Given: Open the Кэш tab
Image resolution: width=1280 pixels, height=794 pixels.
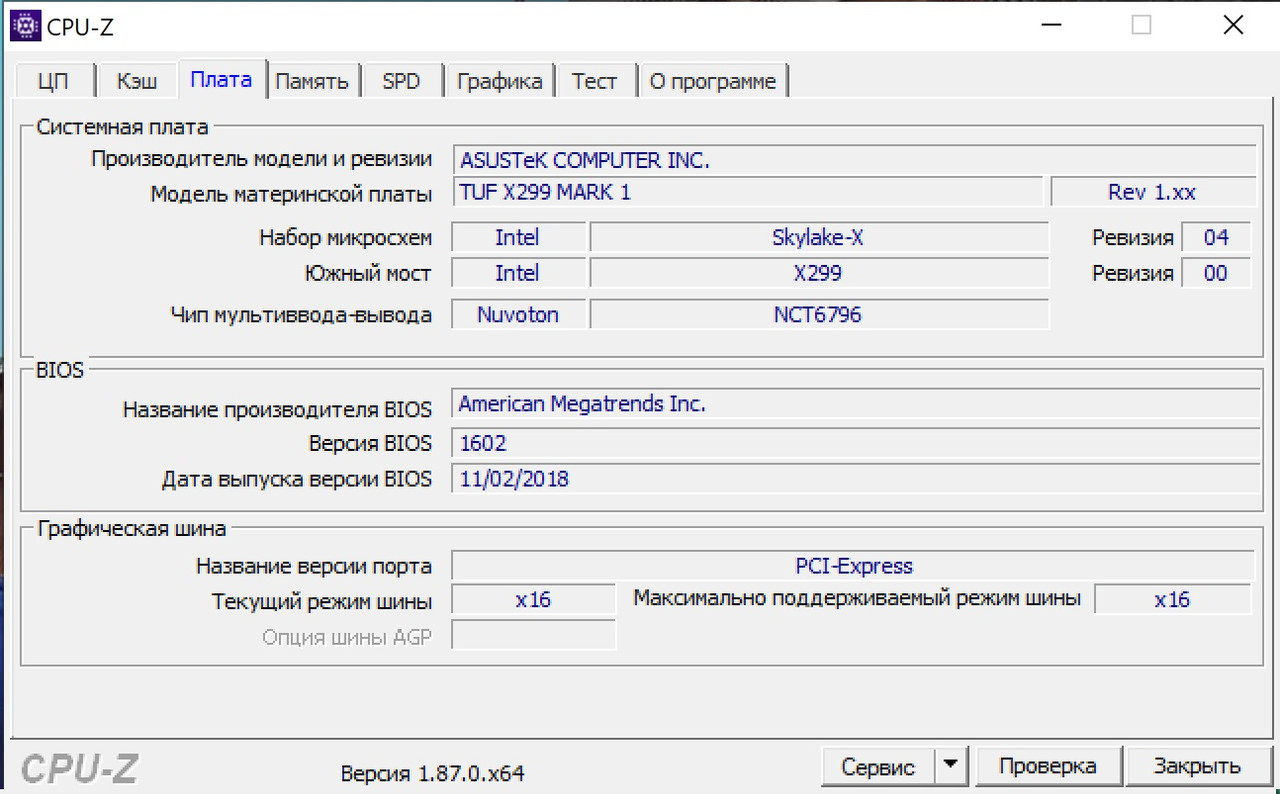Looking at the screenshot, I should 137,80.
